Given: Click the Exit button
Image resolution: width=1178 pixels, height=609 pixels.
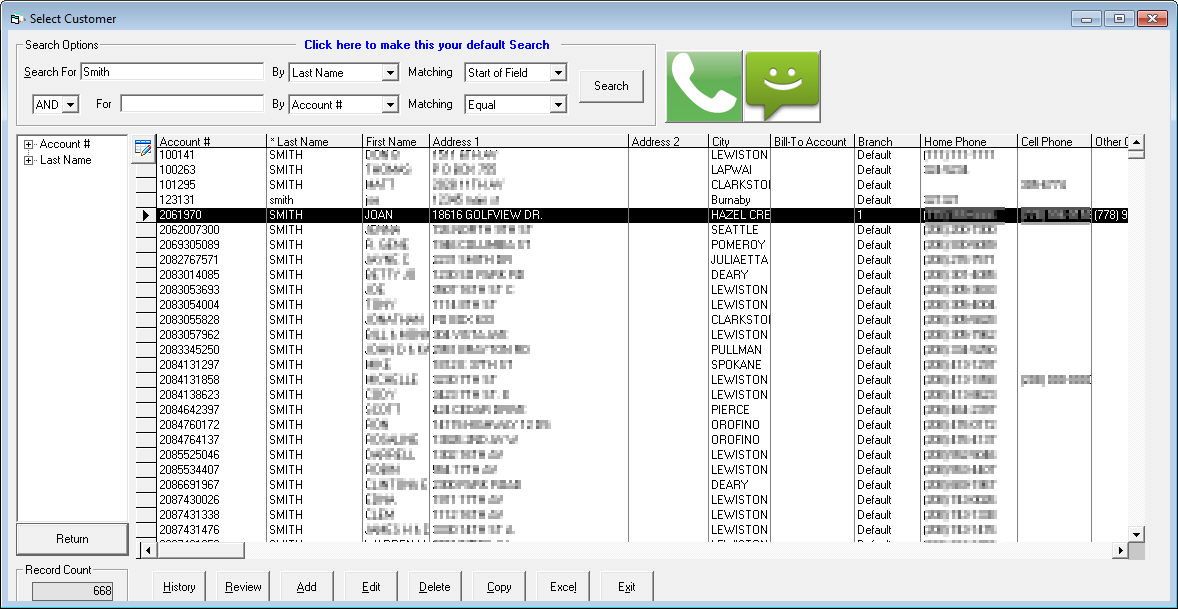Looking at the screenshot, I should click(x=627, y=587).
